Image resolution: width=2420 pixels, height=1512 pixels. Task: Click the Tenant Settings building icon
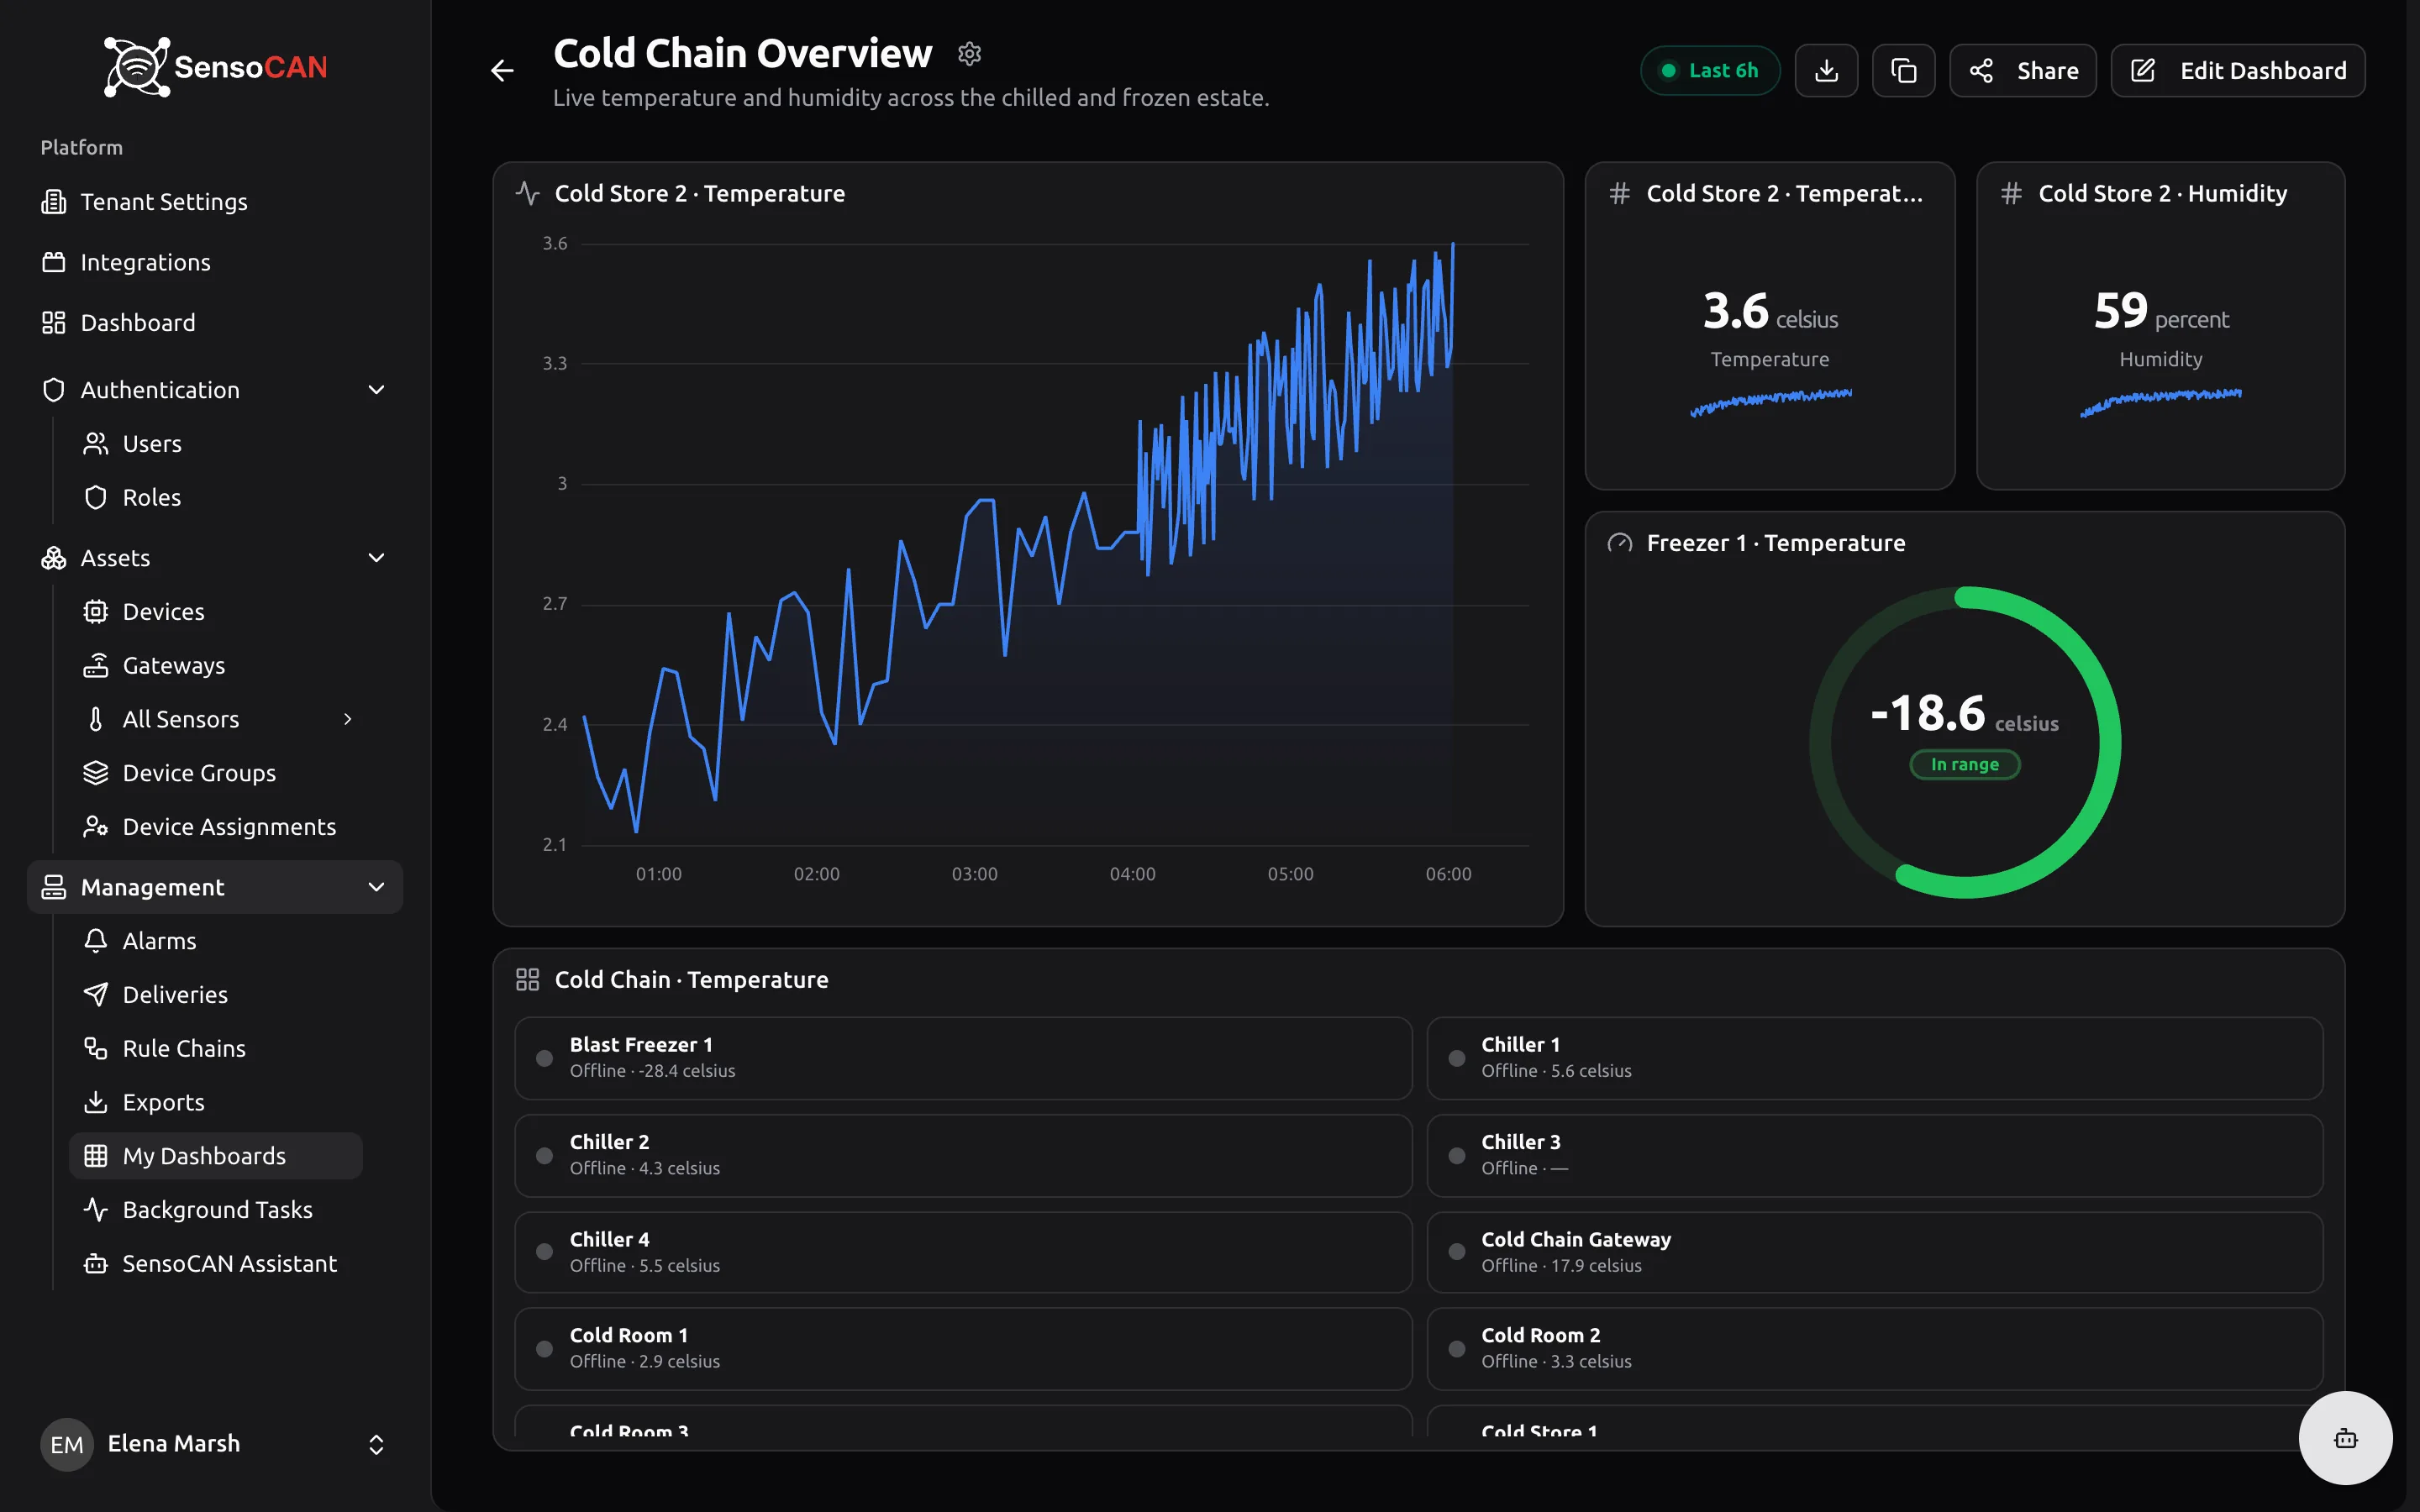click(54, 202)
